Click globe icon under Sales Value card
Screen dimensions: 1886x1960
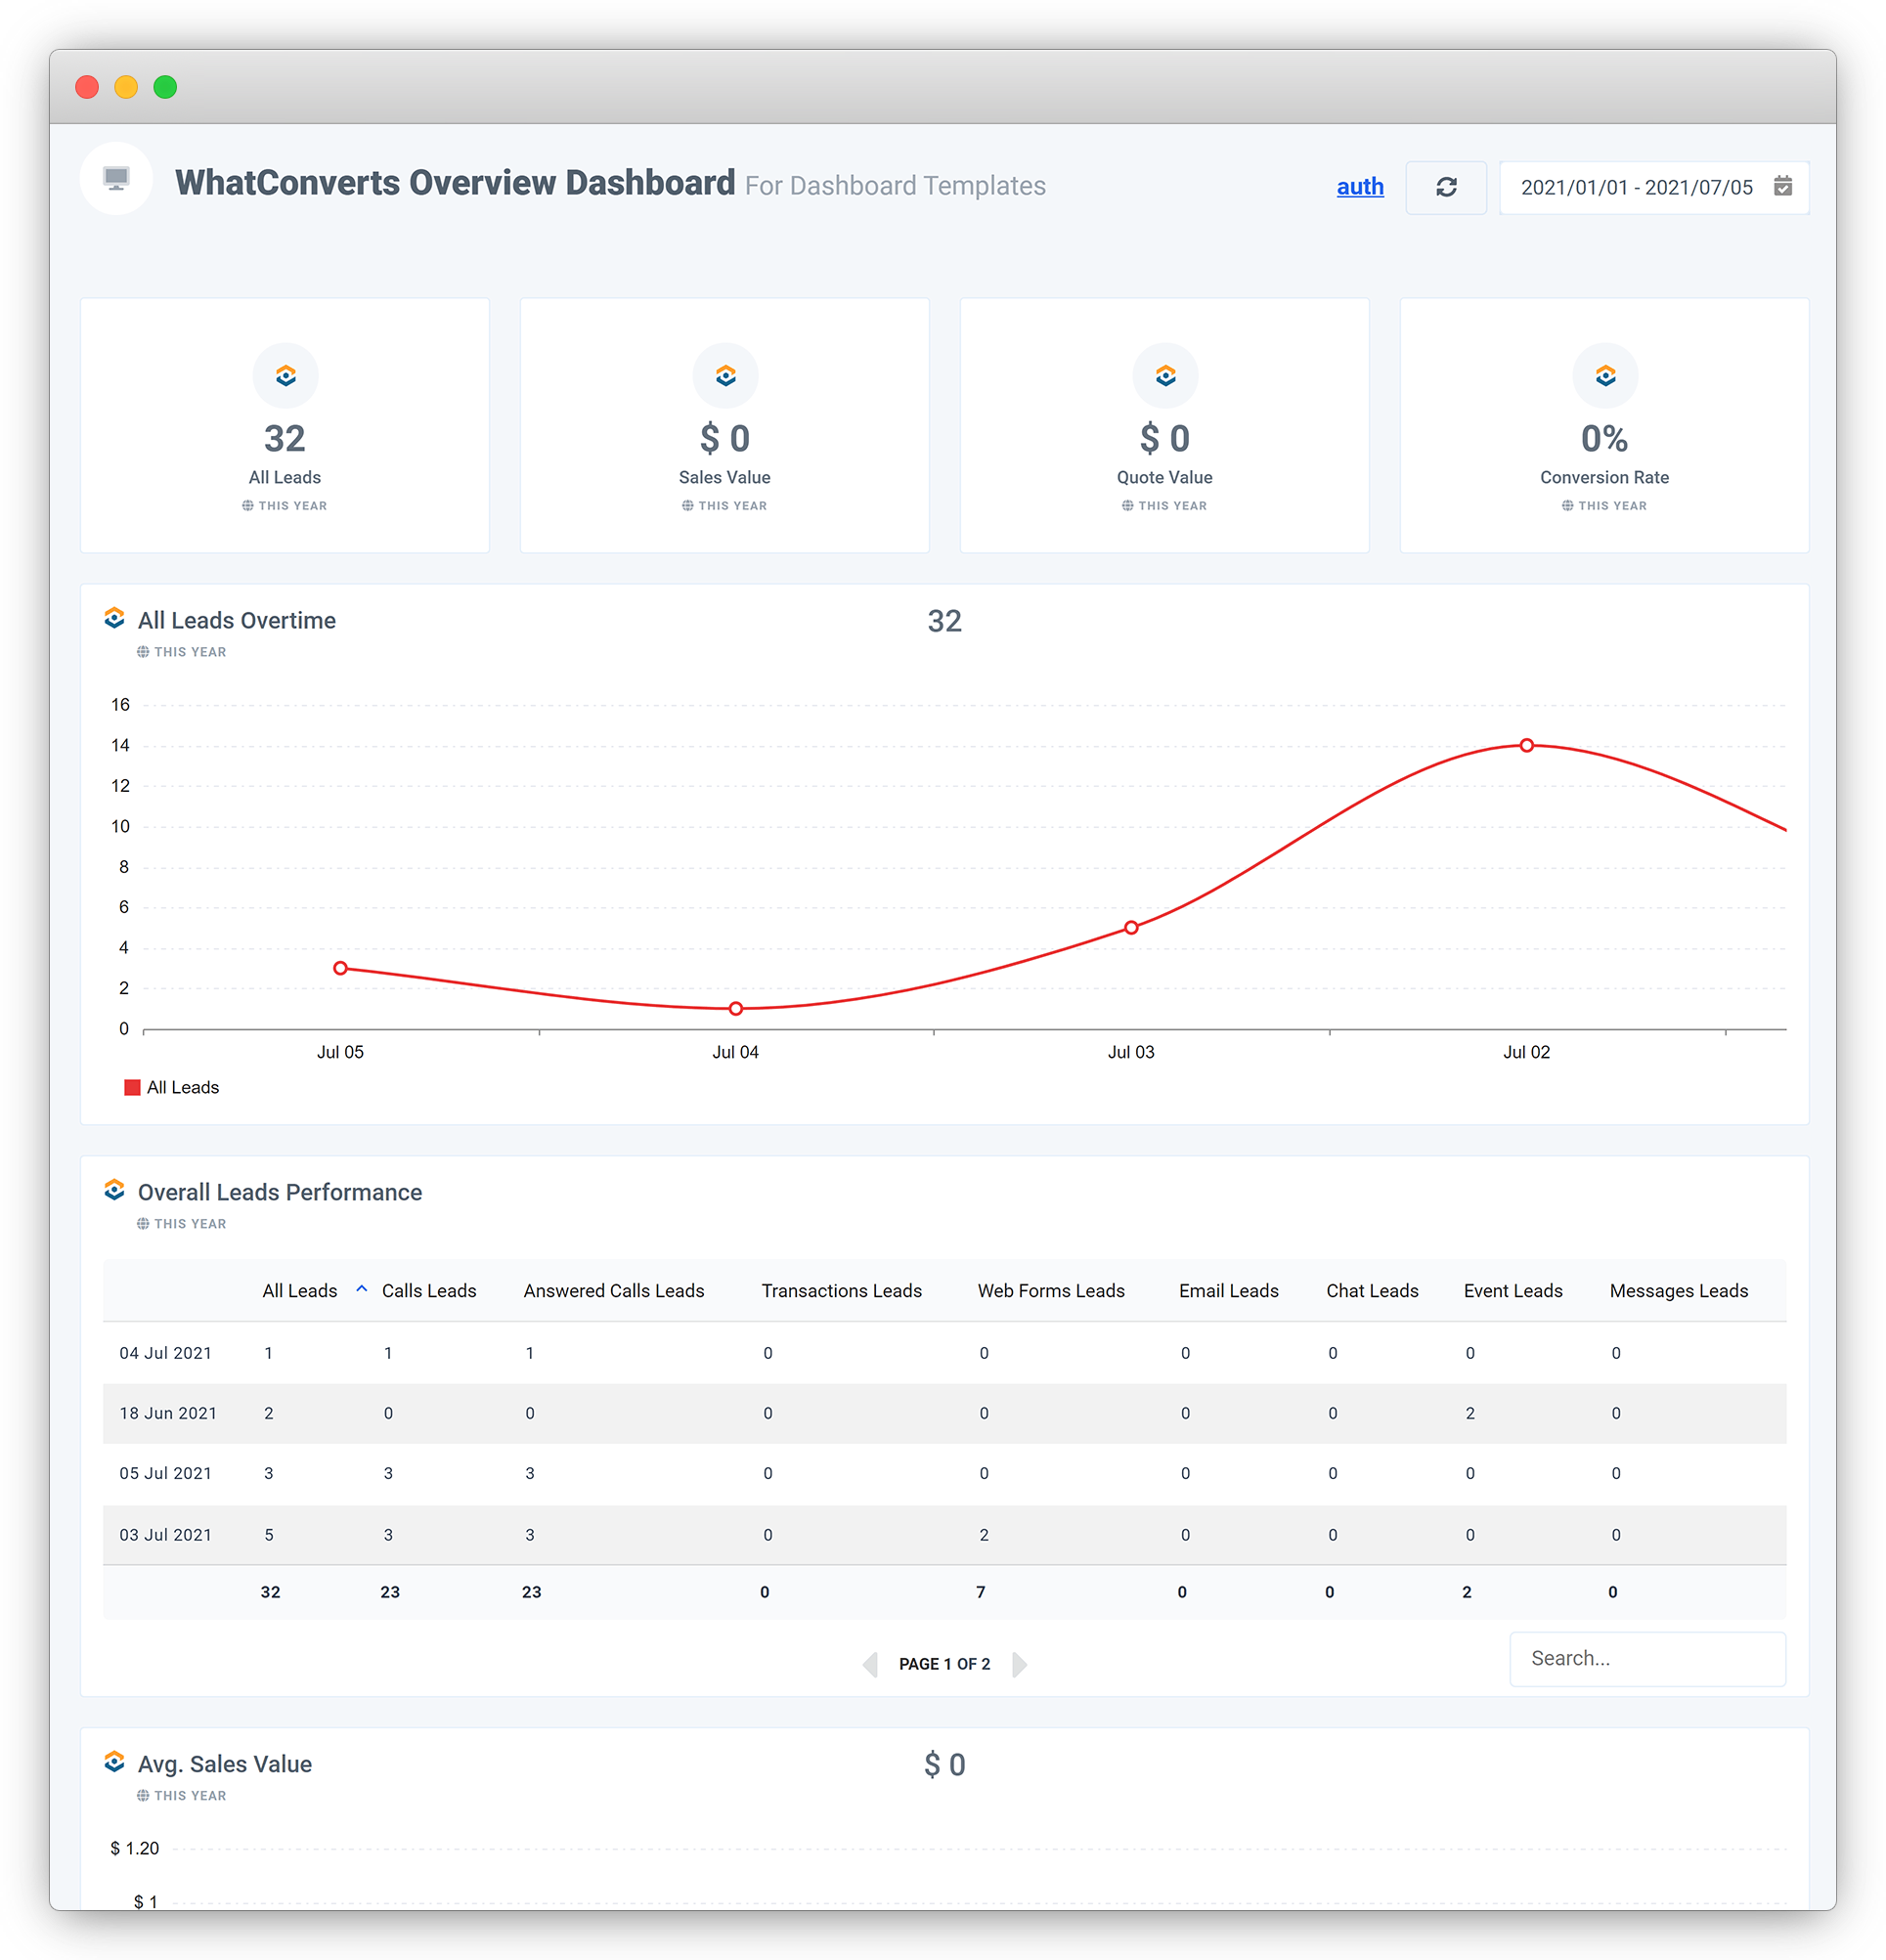click(687, 506)
